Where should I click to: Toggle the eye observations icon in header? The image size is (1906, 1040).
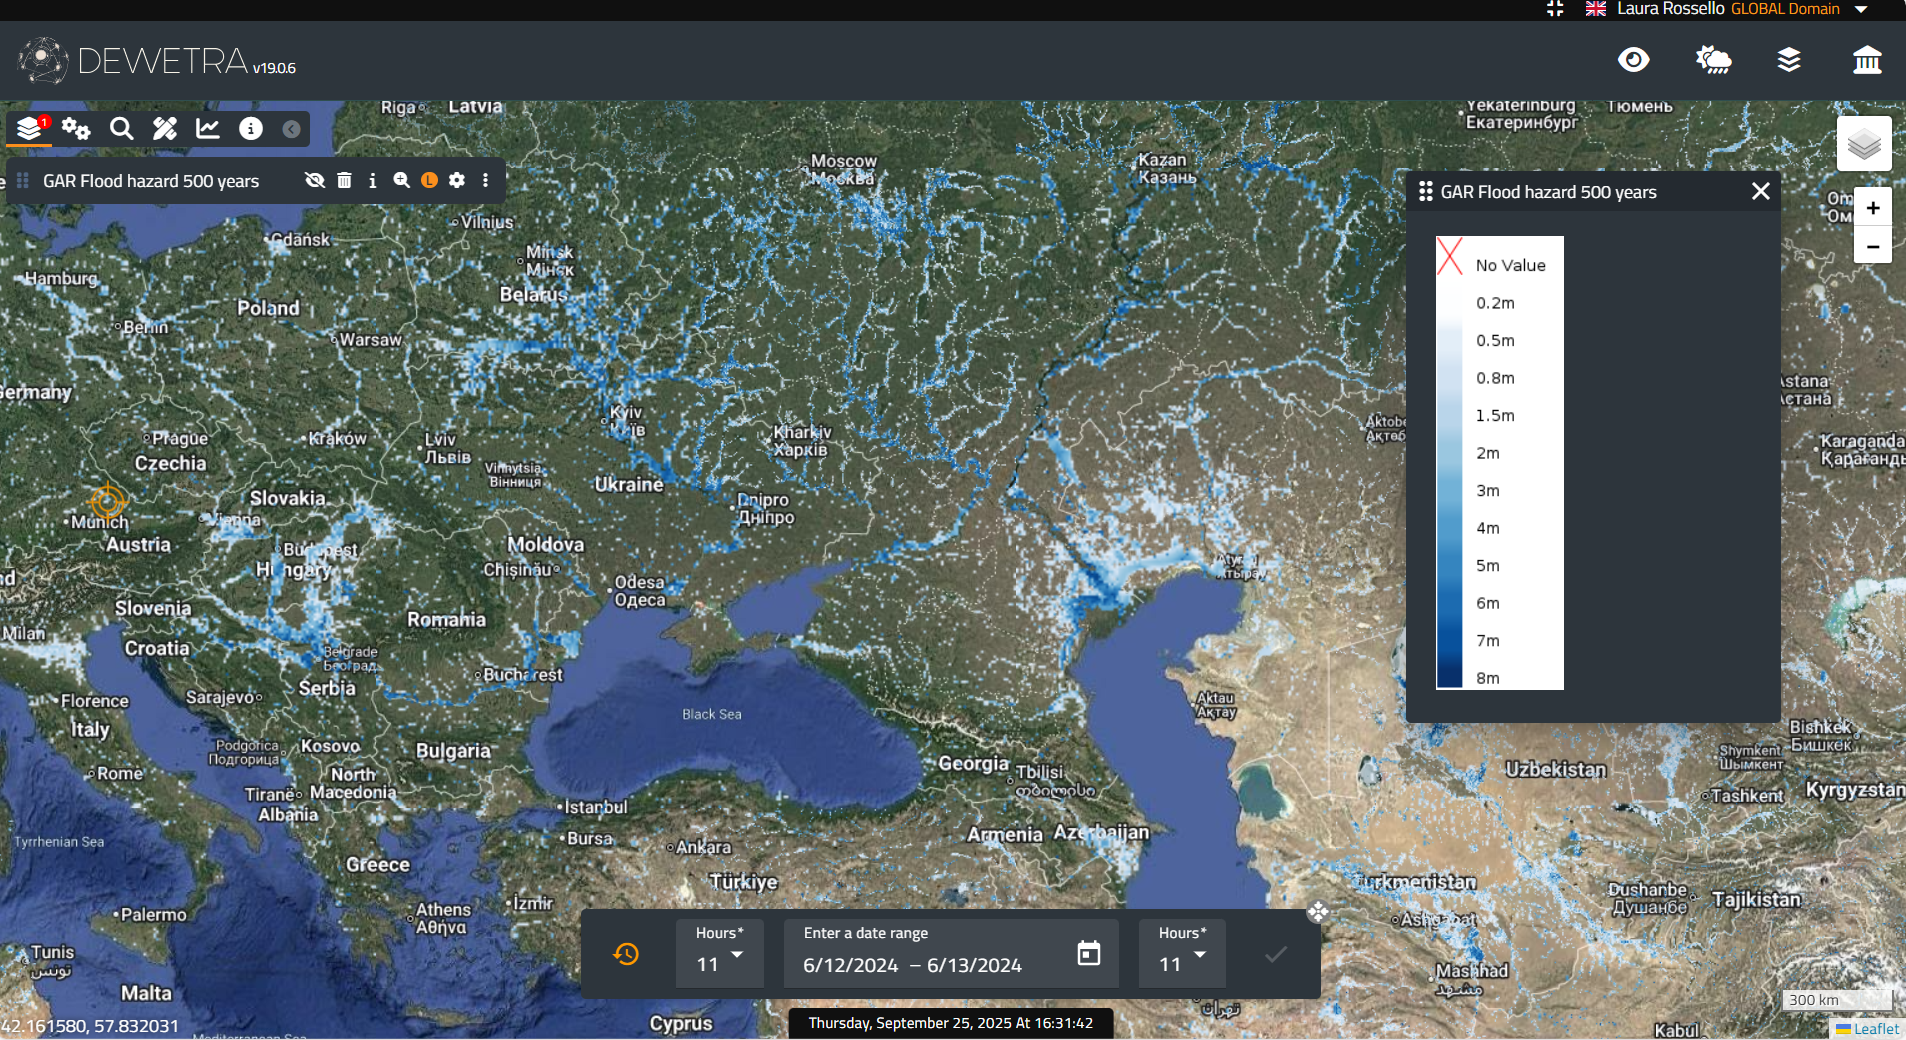1633,60
